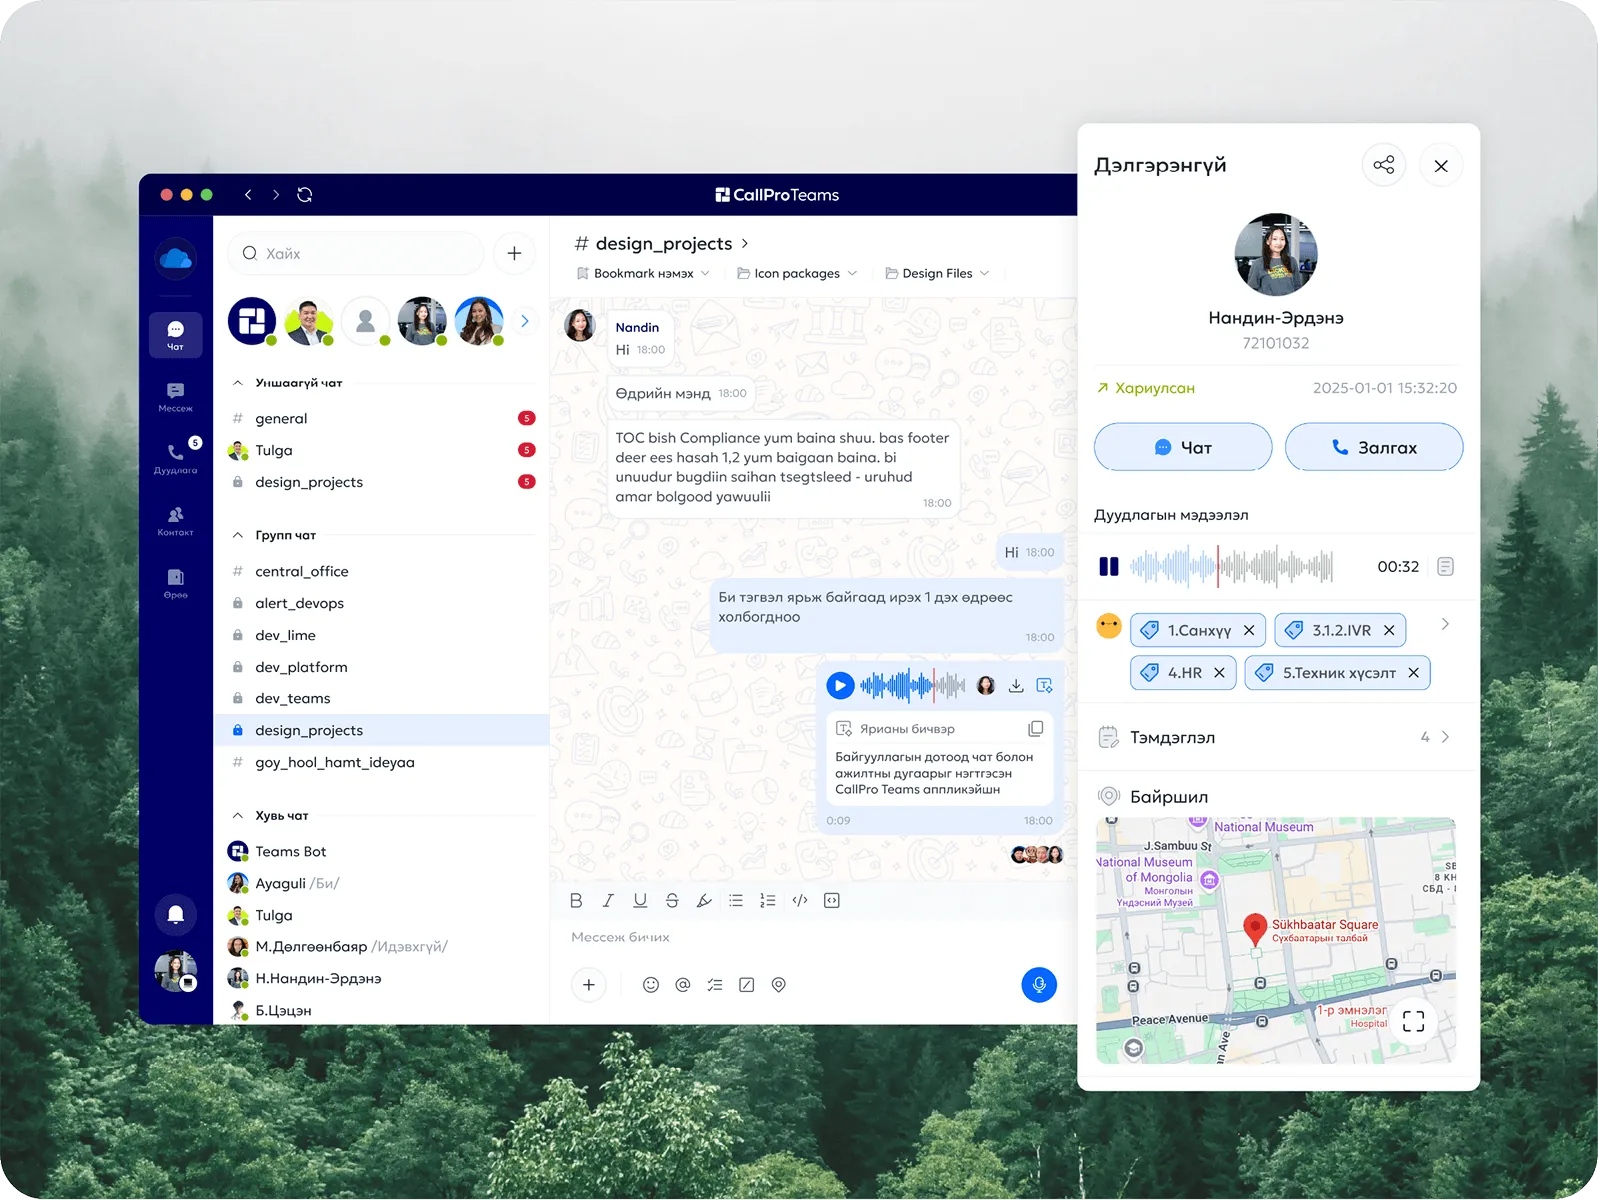Toggle bold formatting in message editor

click(576, 901)
